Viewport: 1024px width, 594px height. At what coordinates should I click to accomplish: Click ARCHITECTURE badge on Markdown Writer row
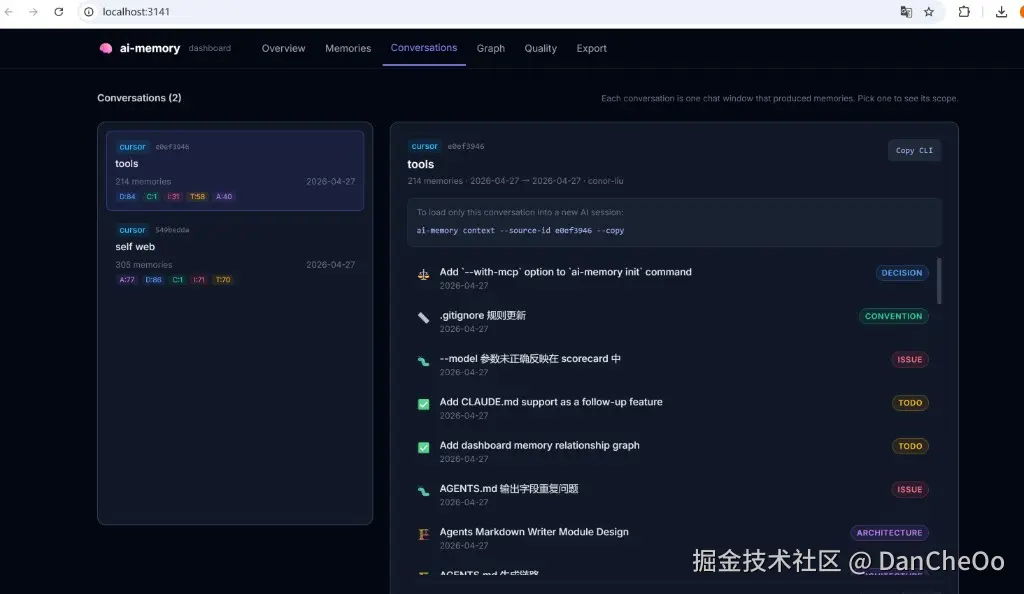(889, 533)
